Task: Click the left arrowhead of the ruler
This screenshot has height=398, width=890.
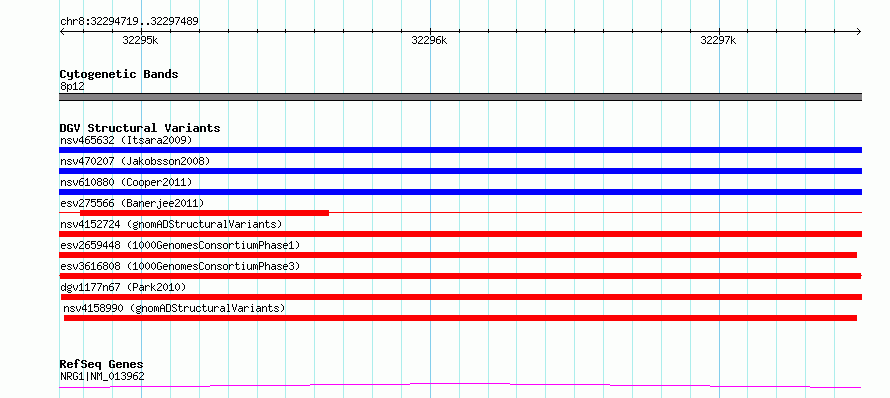Action: (62, 31)
